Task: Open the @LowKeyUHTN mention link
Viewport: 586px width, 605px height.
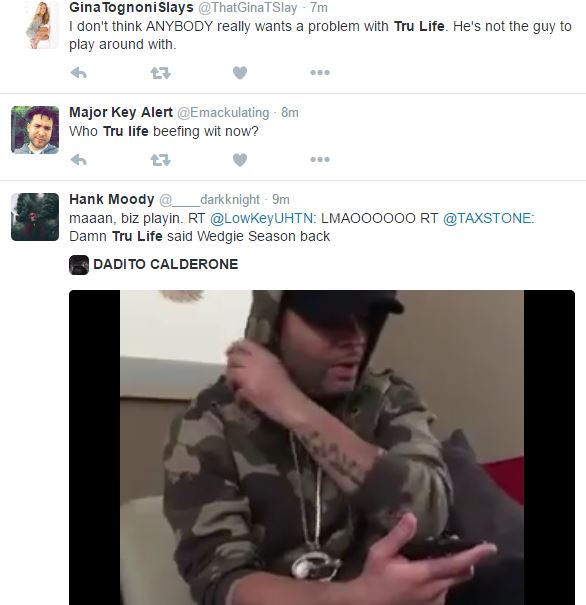Action: 262,218
